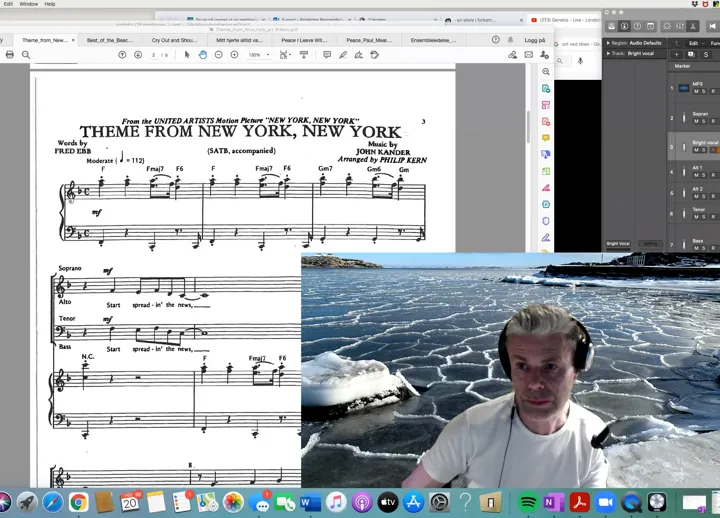Zoom out with the minus icon
720x518 pixels.
click(219, 55)
